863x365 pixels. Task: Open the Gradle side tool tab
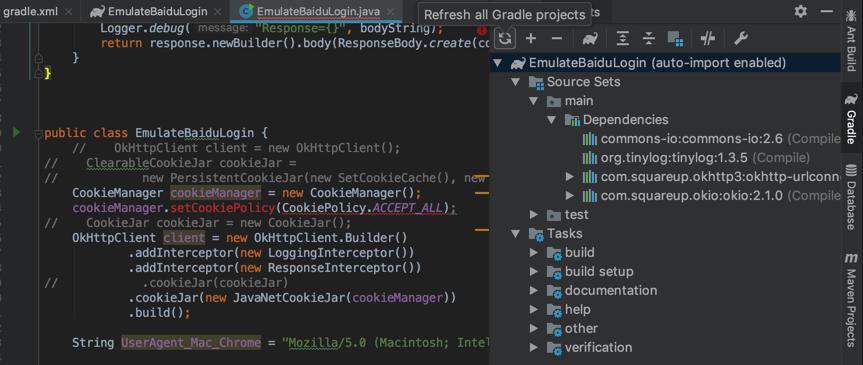(851, 118)
